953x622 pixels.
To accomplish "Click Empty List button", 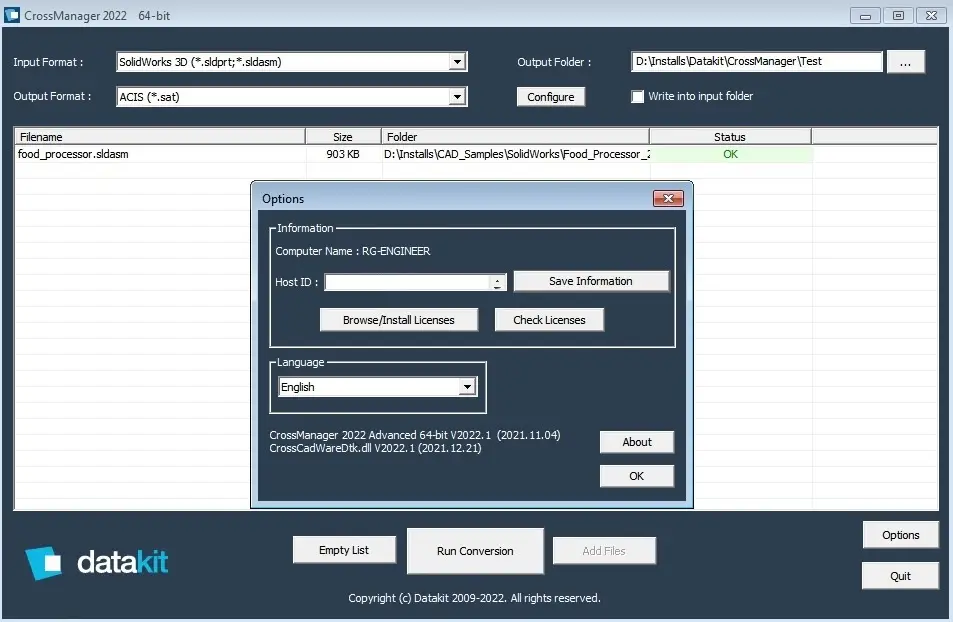I will (344, 550).
